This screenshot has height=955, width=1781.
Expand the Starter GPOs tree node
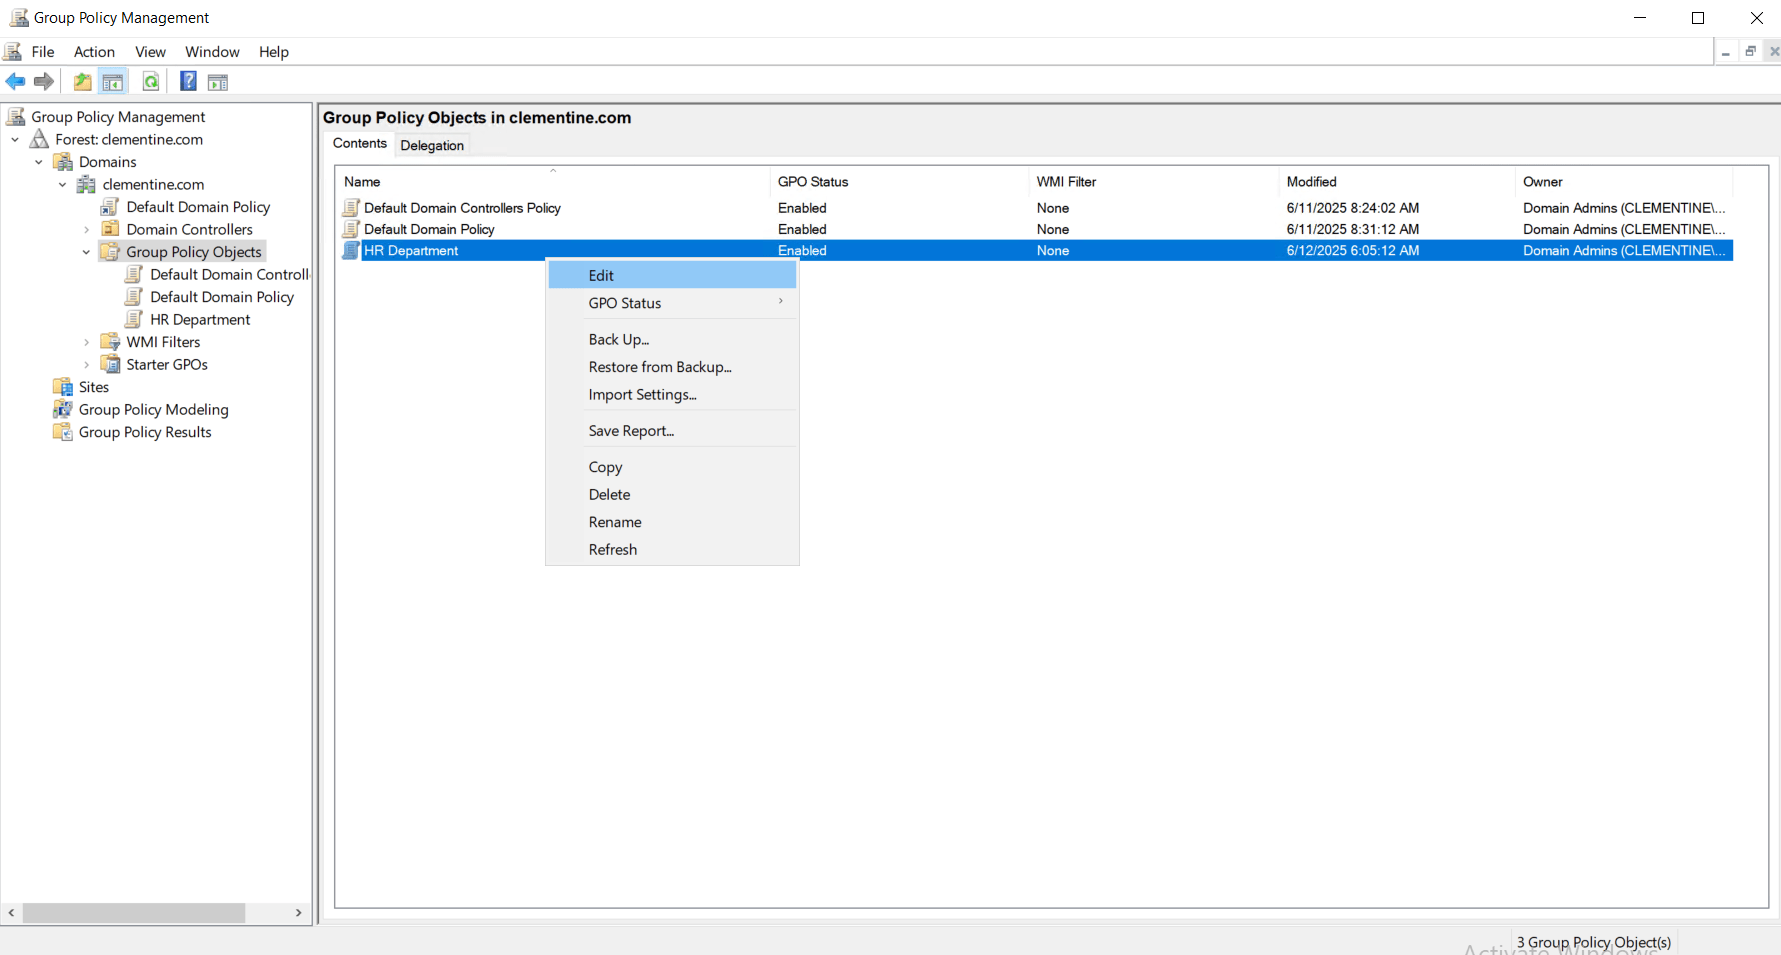(x=86, y=365)
